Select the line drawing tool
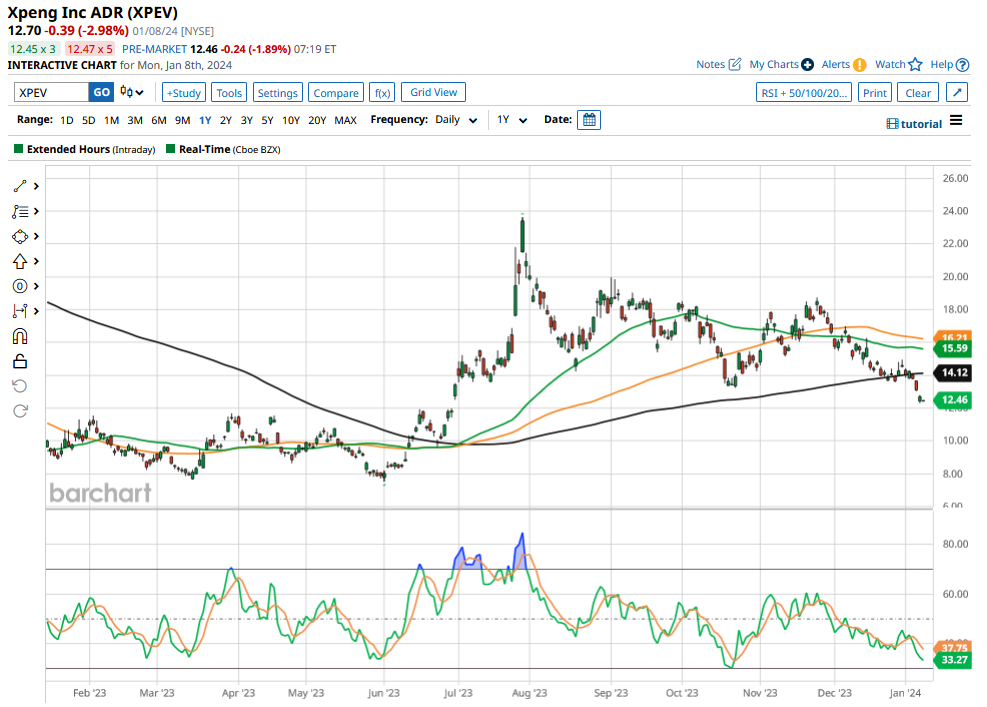The height and width of the screenshot is (707, 987). coord(19,186)
